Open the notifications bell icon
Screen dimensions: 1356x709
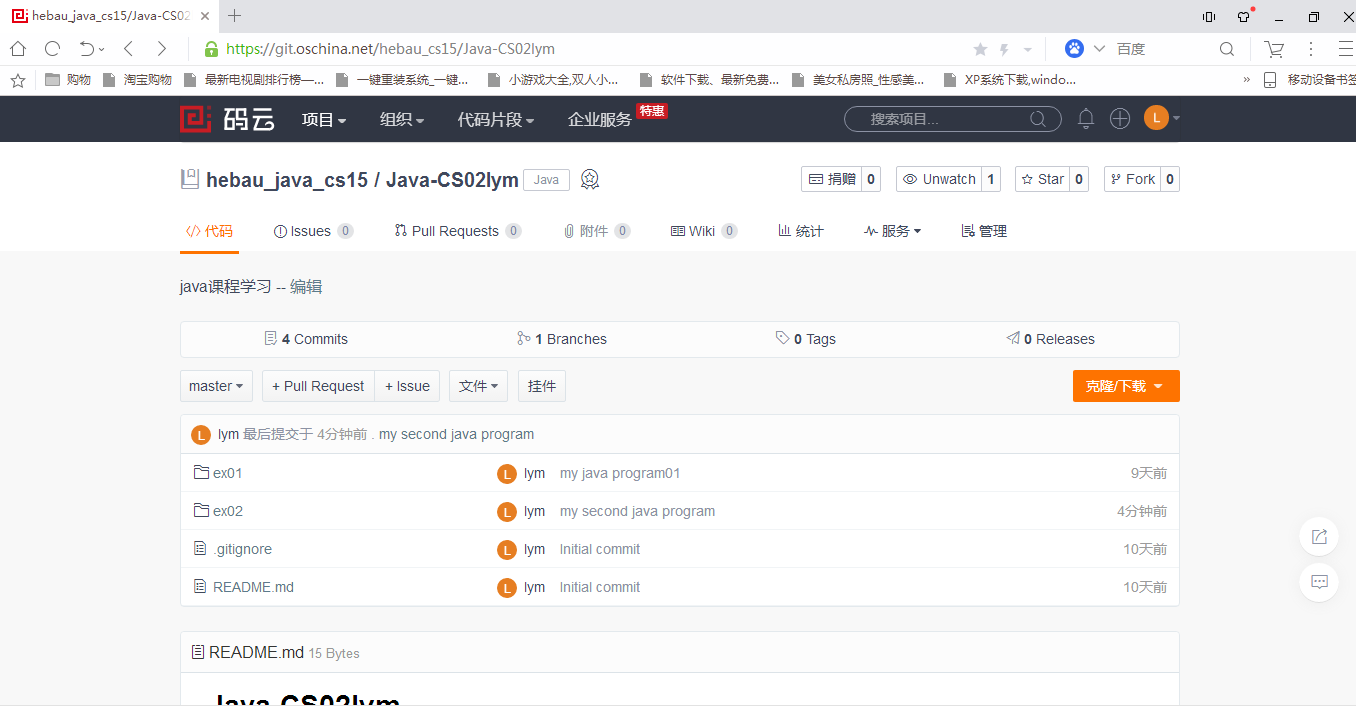1086,119
